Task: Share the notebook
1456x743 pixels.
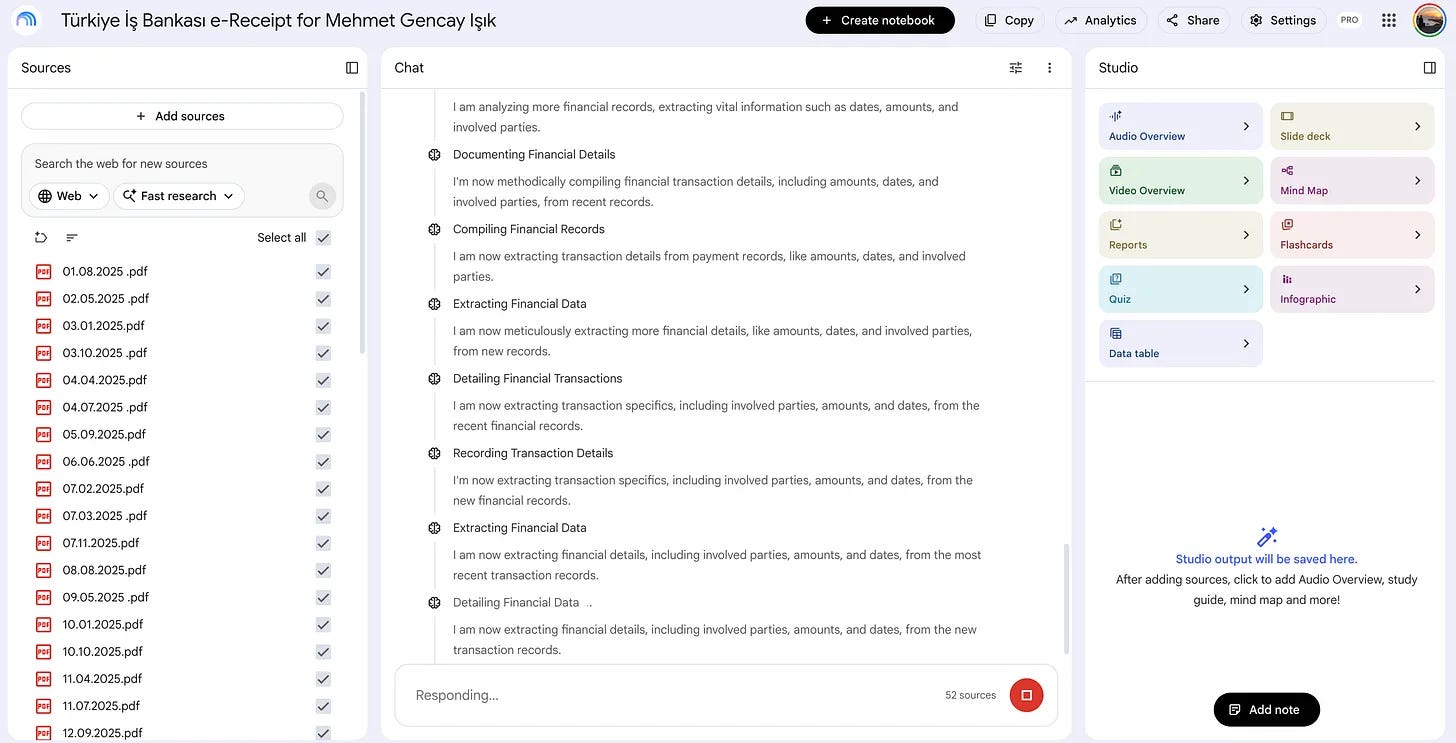Action: [x=1194, y=20]
